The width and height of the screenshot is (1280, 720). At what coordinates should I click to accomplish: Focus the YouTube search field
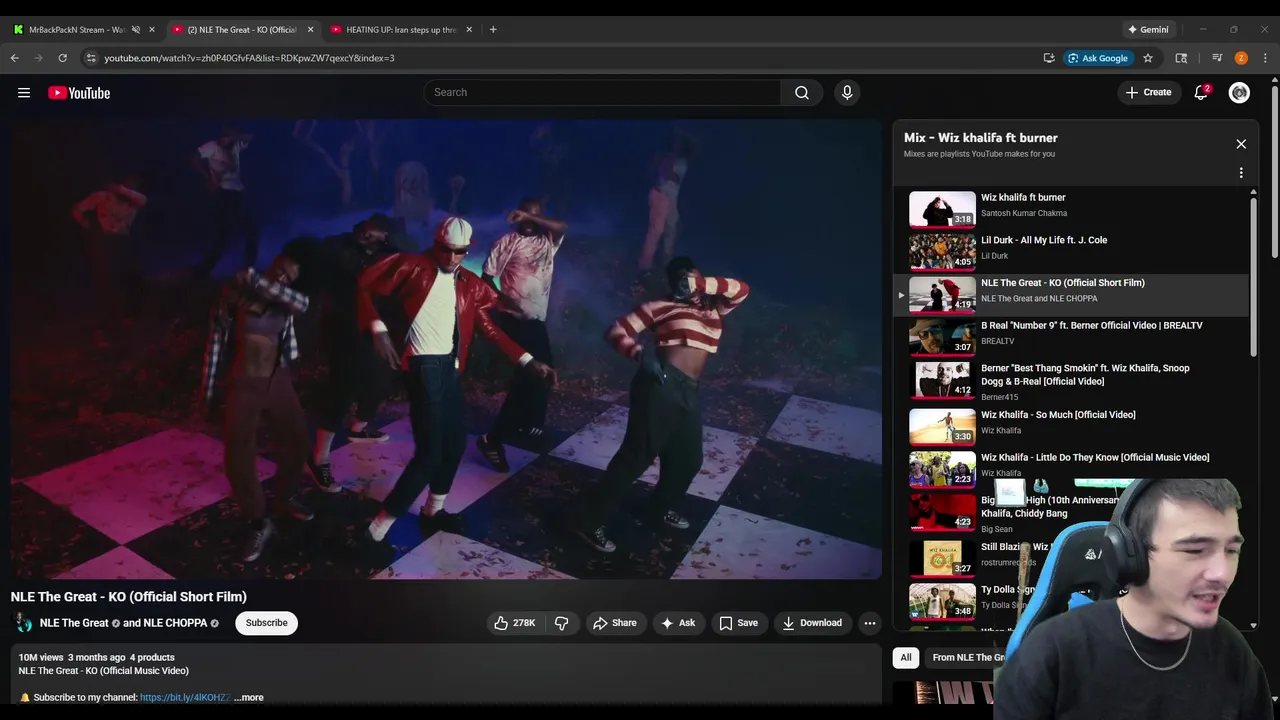[602, 93]
